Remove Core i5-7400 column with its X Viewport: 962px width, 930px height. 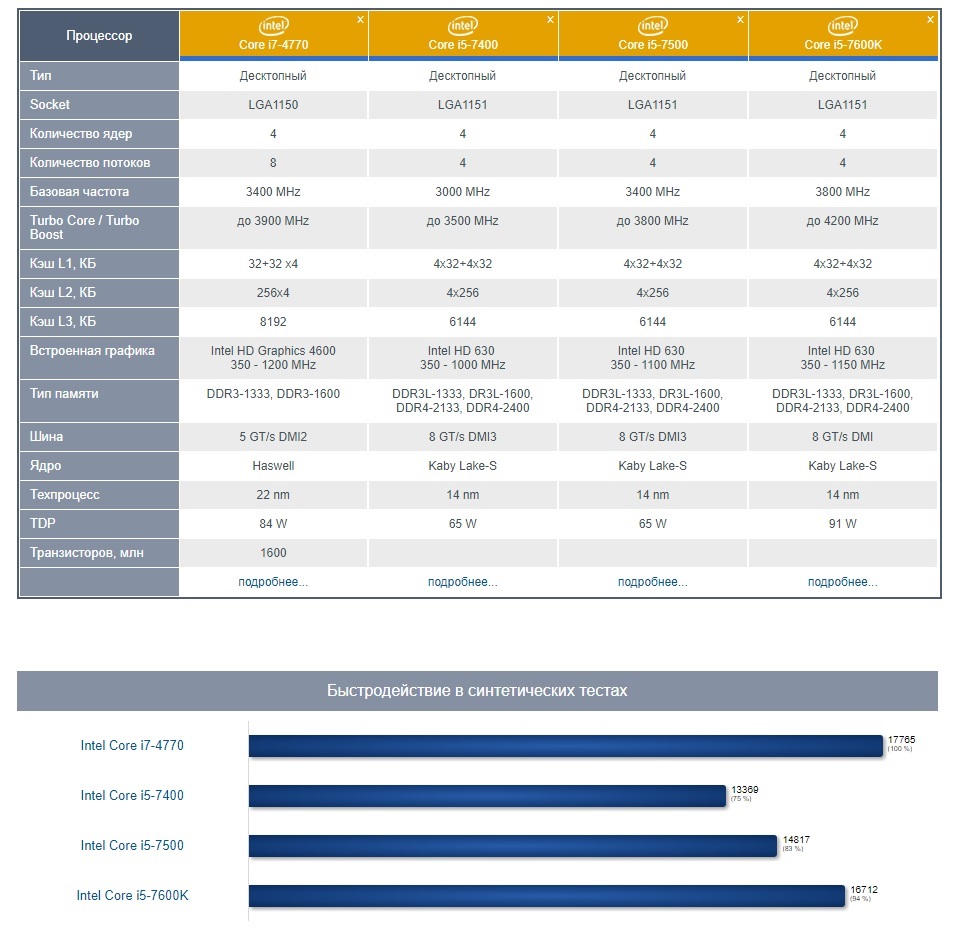coord(550,19)
